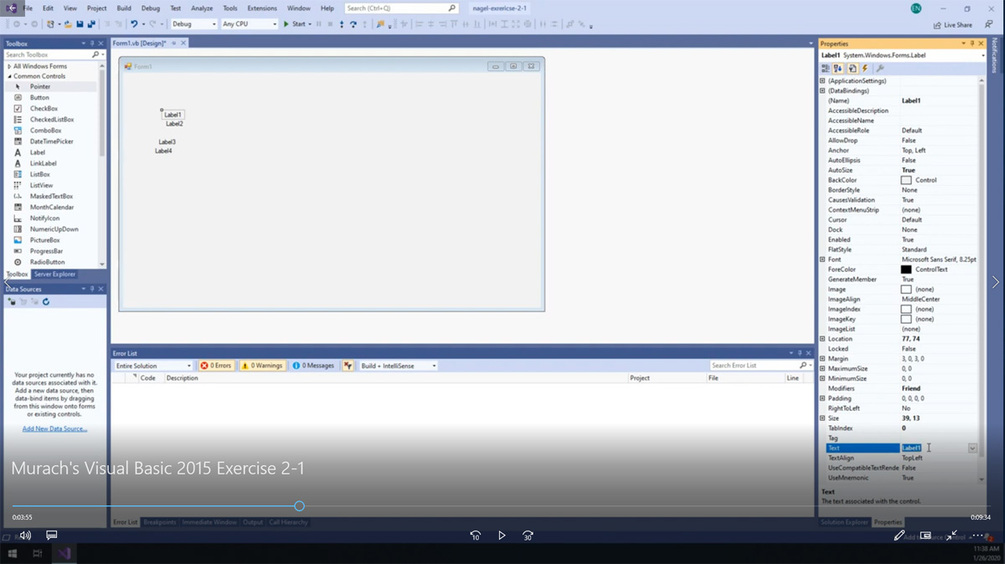
Task: Pick the Label control in Toolbox
Action: point(37,152)
